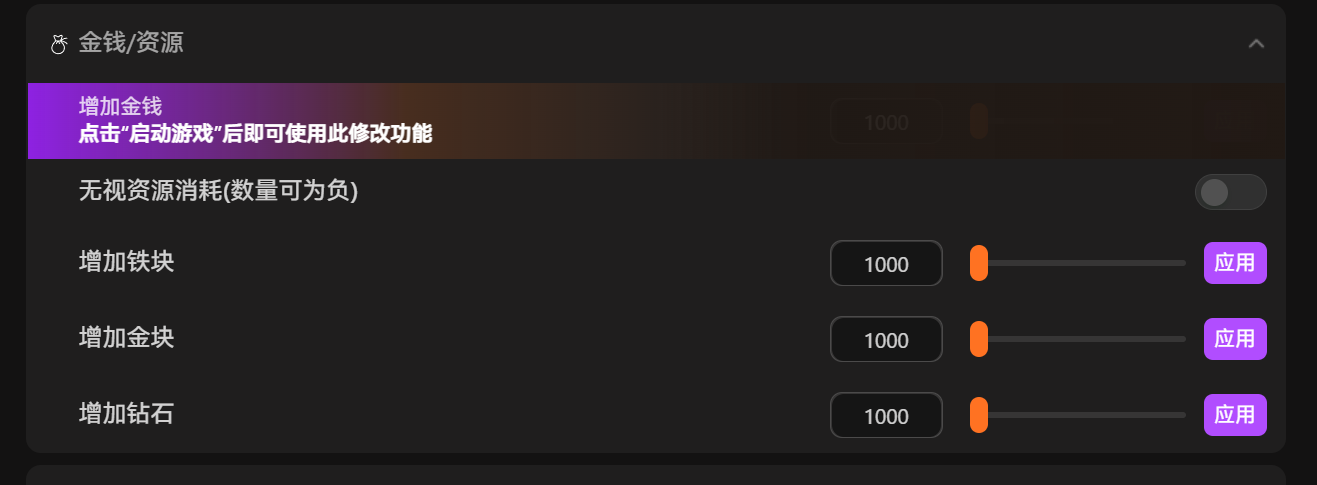
Task: Focus the 增加钻石 amount input box
Action: (x=886, y=416)
